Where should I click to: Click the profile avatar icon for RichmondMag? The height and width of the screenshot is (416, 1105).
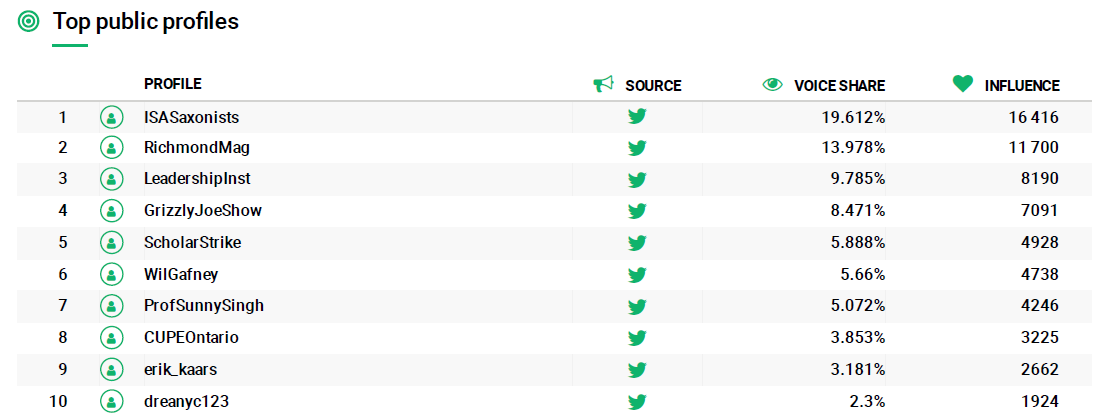pyautogui.click(x=111, y=148)
